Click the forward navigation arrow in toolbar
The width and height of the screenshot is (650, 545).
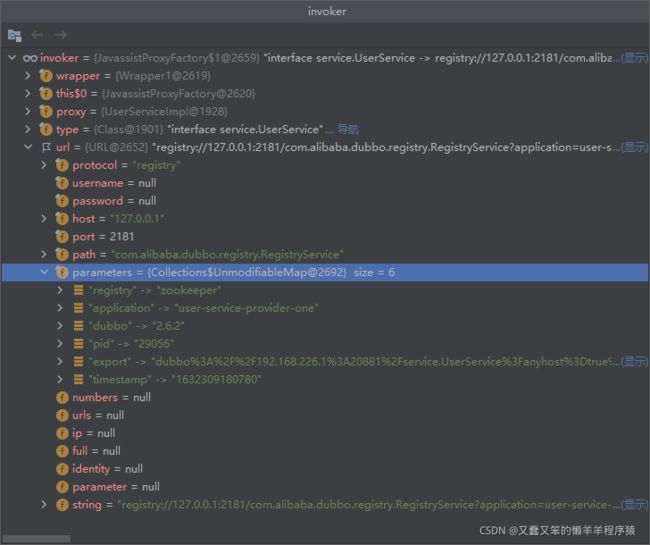[x=61, y=35]
